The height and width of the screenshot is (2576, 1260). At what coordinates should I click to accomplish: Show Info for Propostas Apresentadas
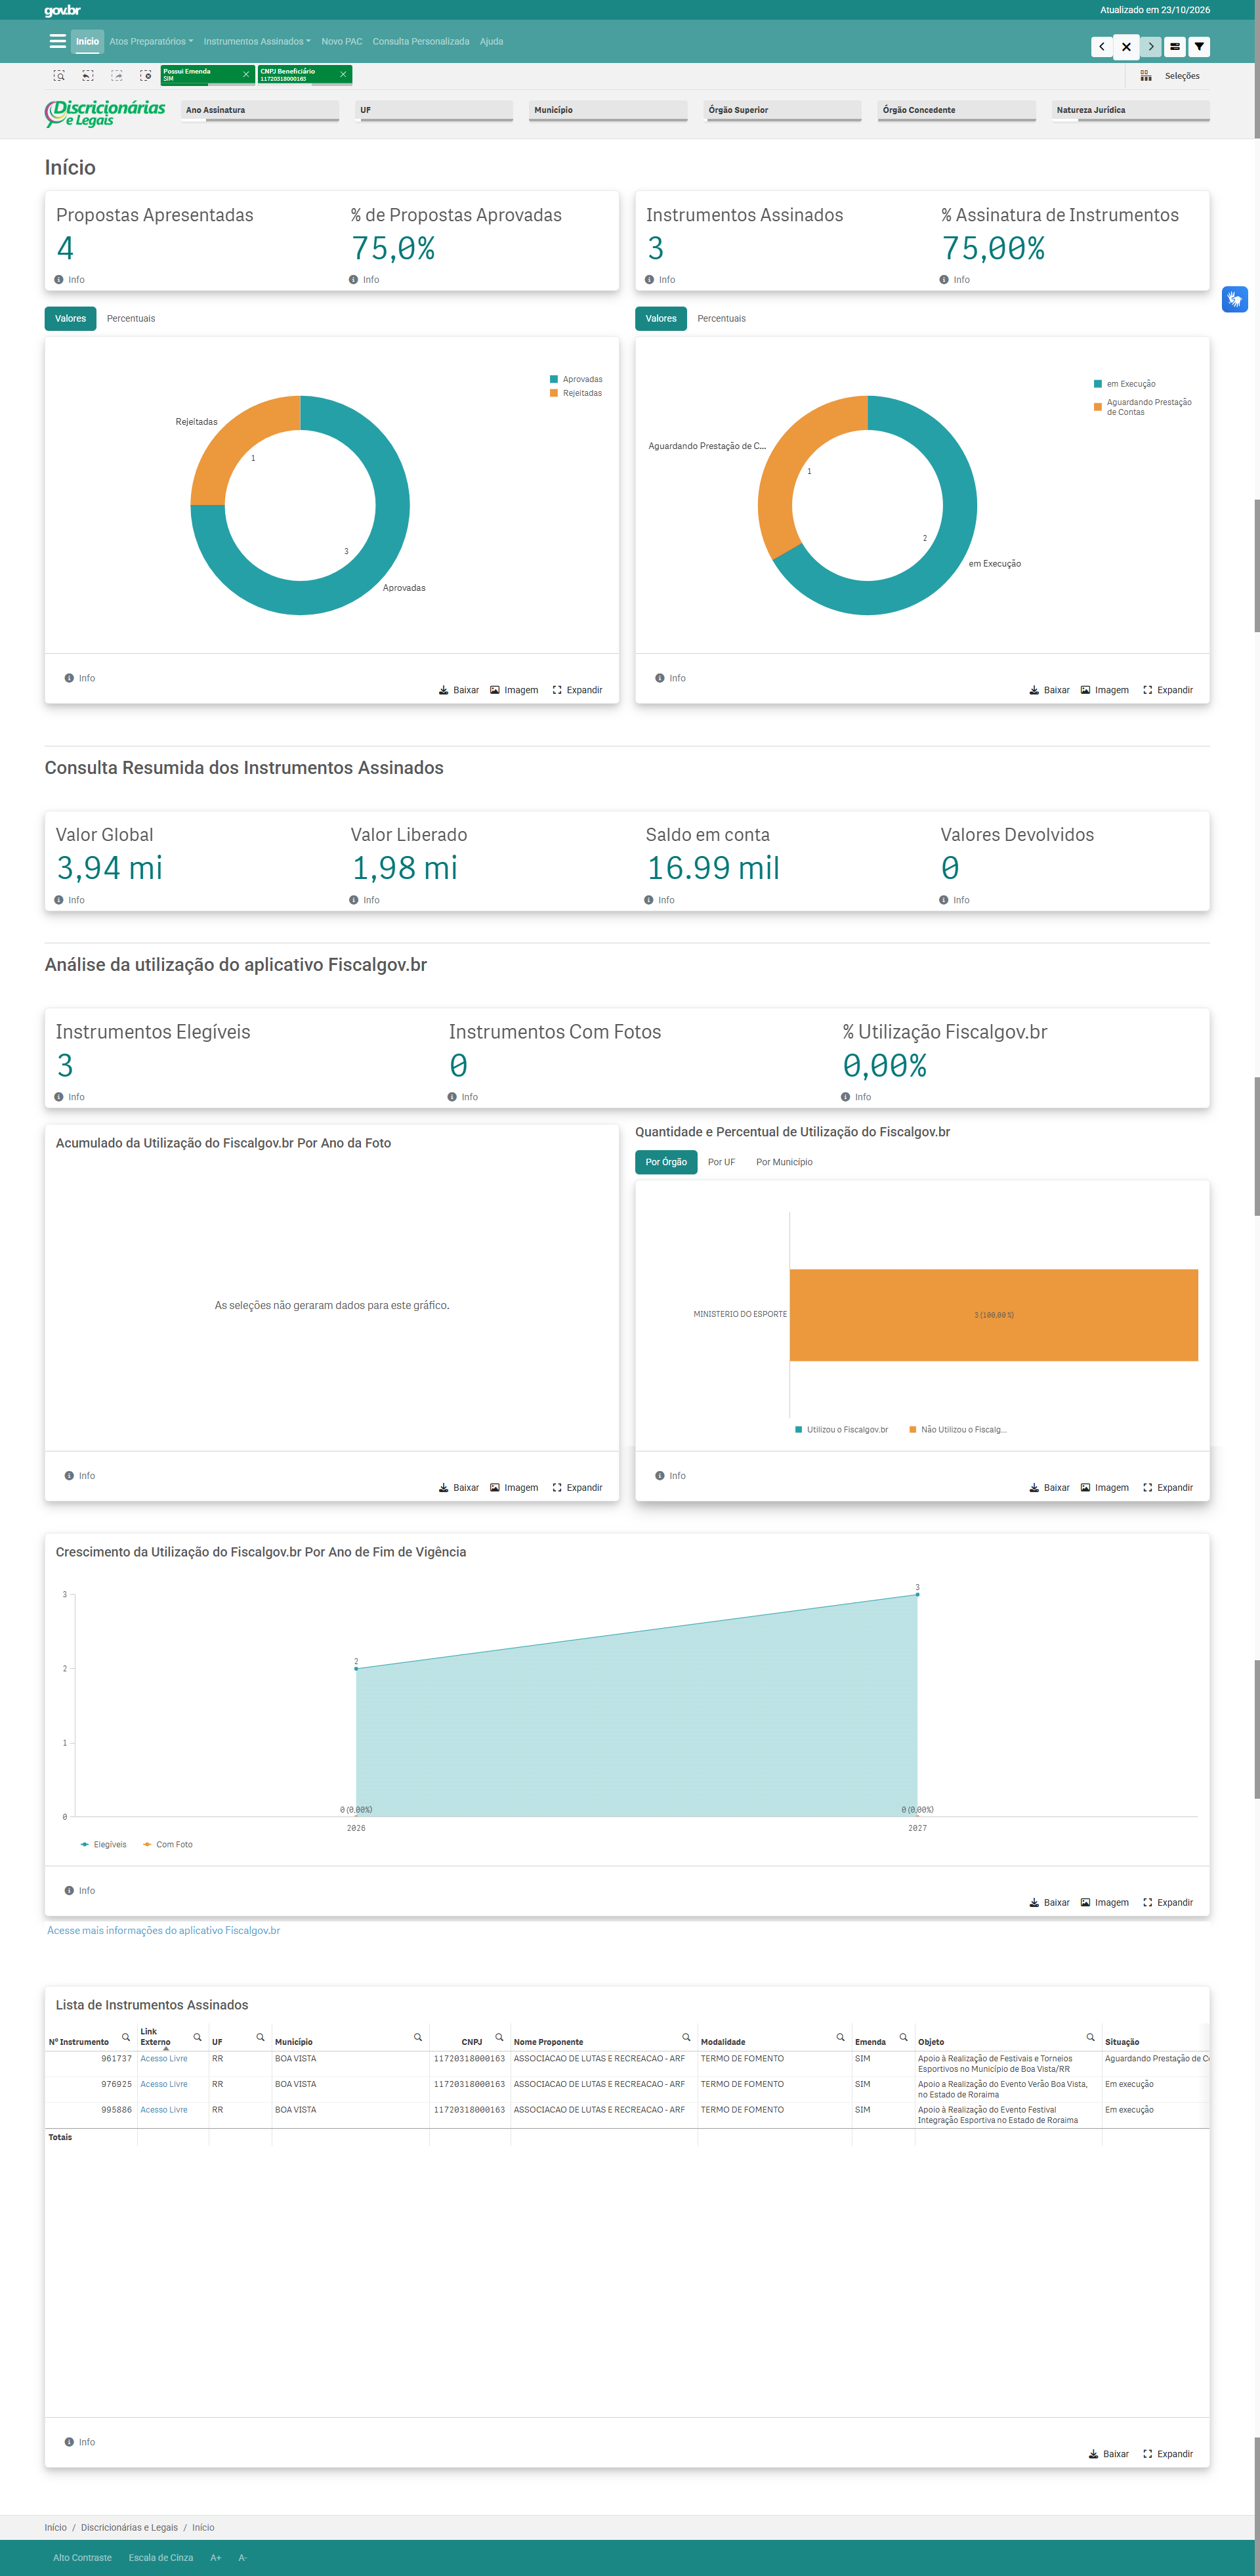(x=70, y=280)
